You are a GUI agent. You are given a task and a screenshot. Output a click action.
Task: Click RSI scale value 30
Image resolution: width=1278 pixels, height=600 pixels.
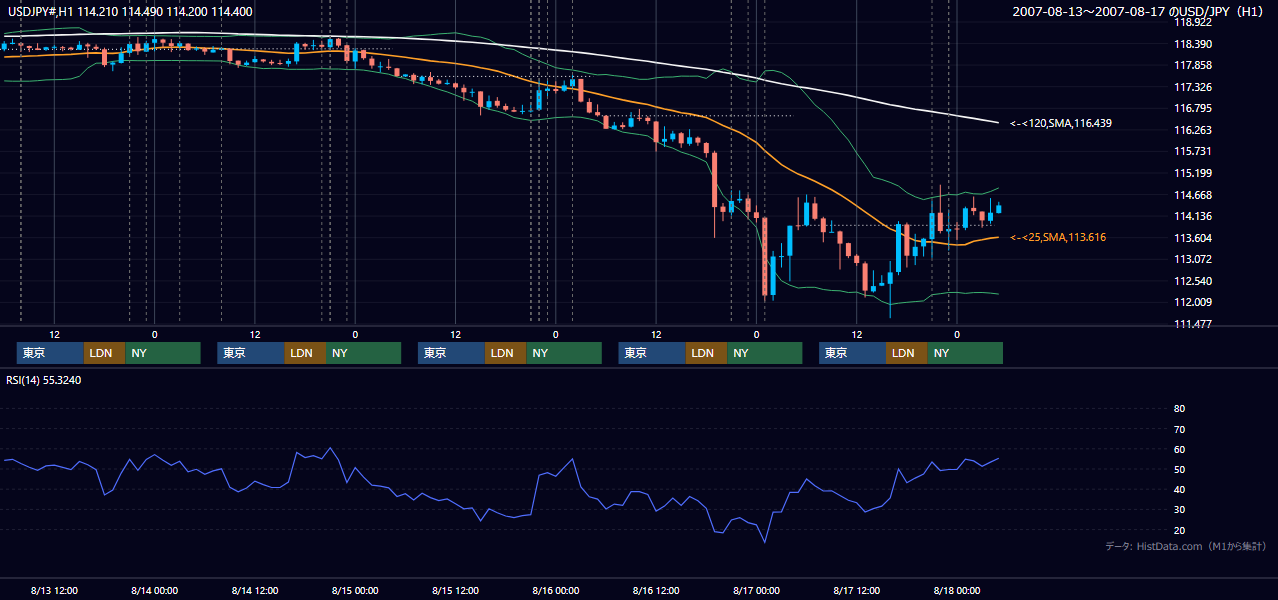point(1179,510)
